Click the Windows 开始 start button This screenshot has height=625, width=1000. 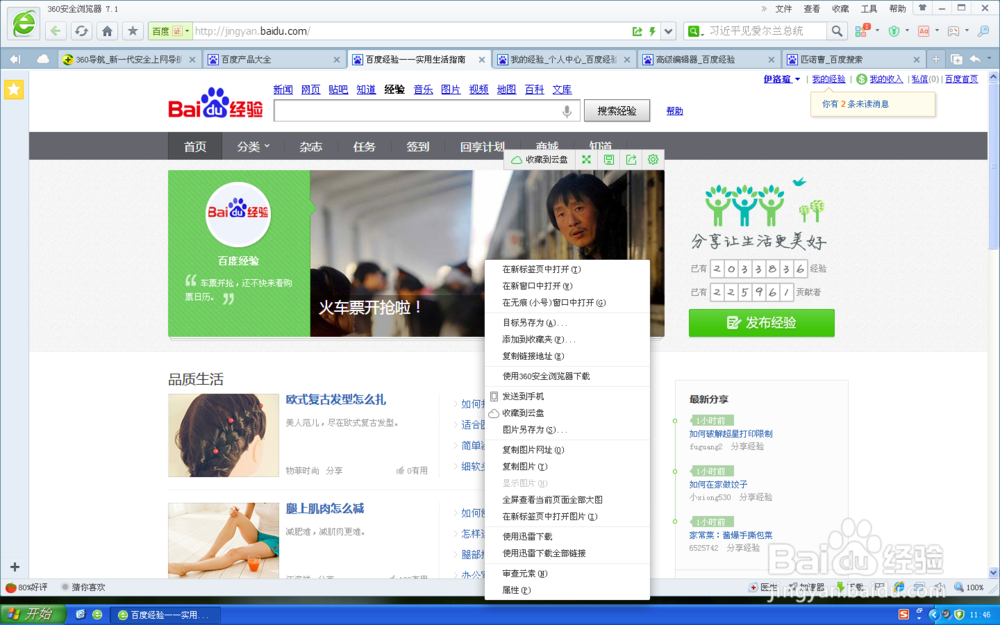coord(33,614)
